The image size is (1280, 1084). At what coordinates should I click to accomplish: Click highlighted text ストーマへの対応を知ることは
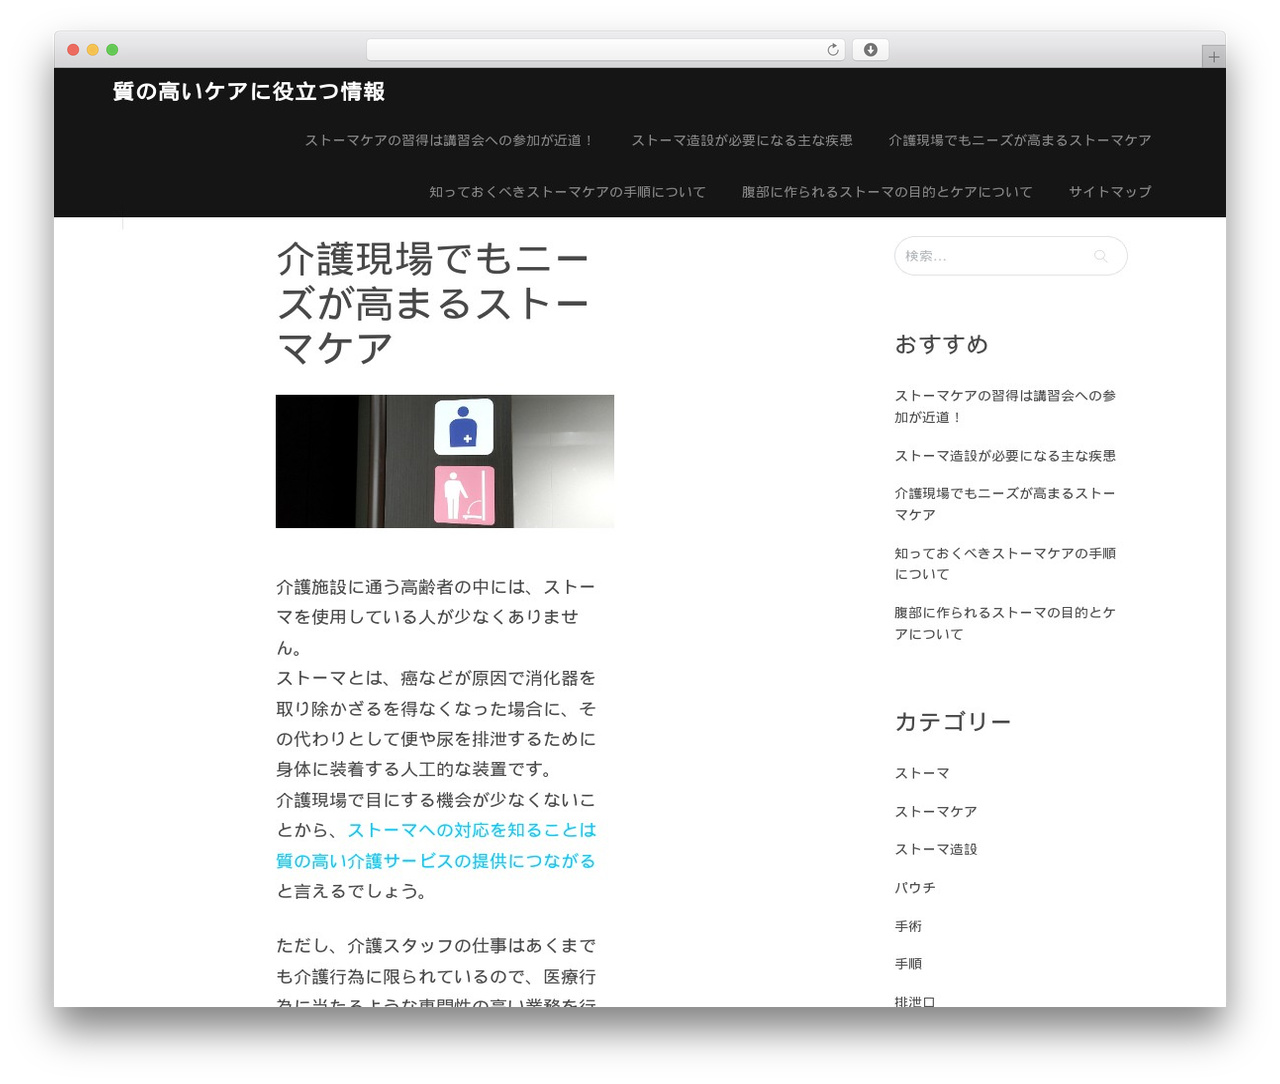[472, 830]
